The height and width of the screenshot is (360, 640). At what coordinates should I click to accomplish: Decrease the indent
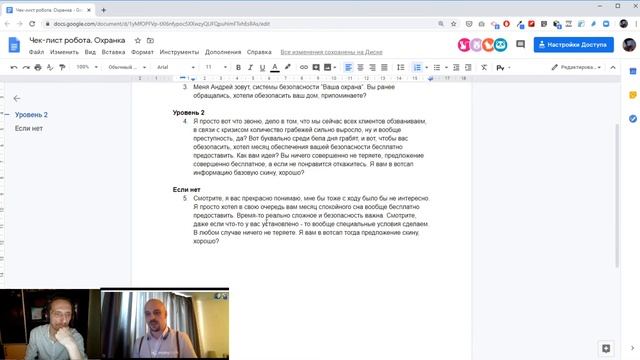pyautogui.click(x=456, y=67)
